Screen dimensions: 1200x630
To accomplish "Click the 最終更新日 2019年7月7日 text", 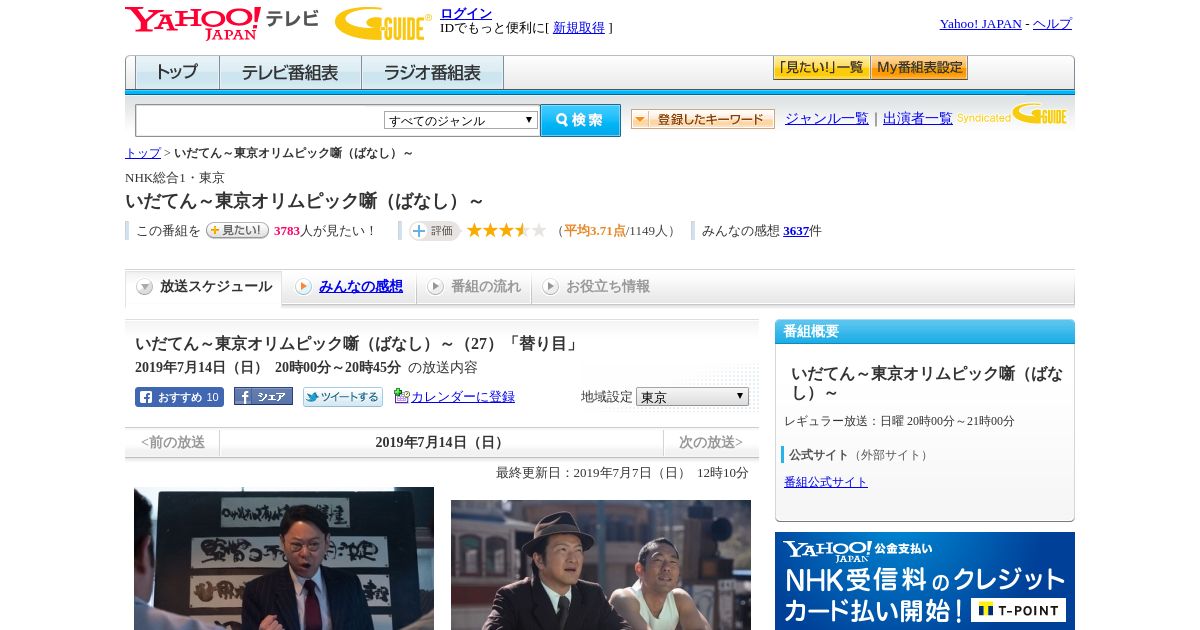I will point(622,473).
